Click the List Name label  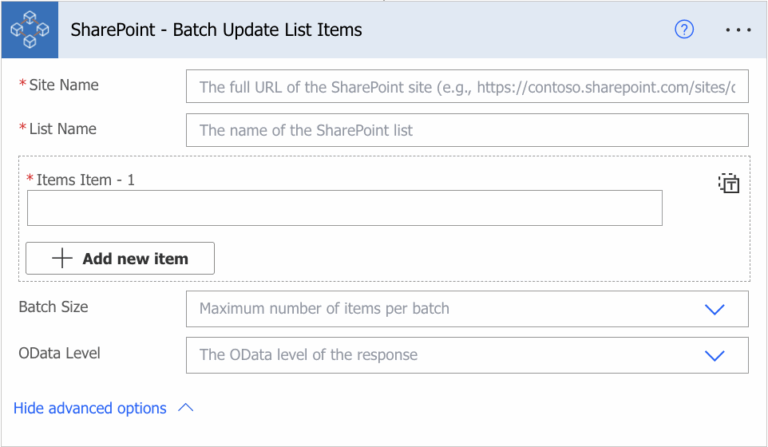(63, 129)
